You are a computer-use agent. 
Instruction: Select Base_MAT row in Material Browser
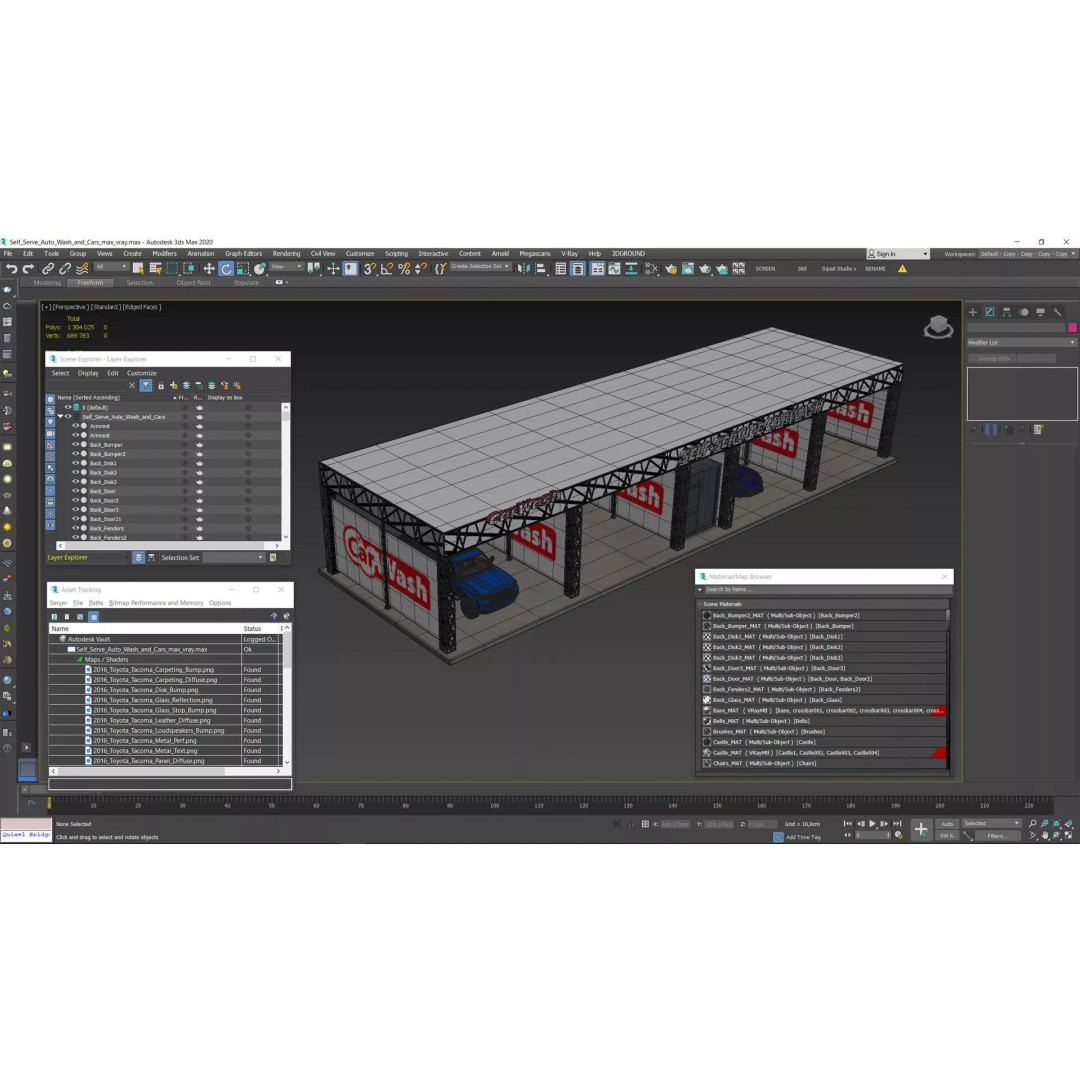[x=824, y=710]
